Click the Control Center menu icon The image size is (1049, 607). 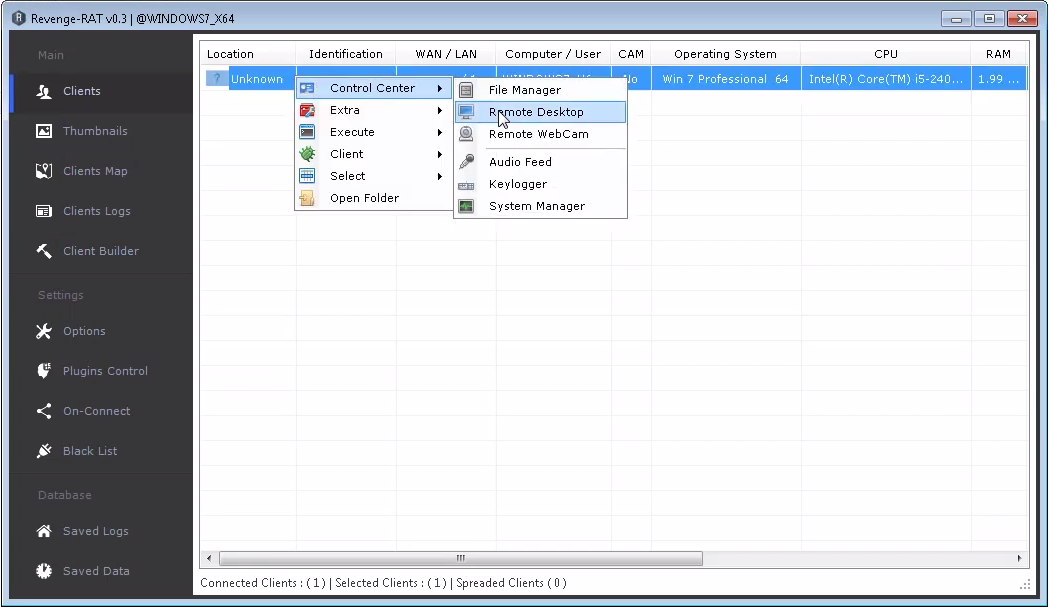tap(307, 88)
